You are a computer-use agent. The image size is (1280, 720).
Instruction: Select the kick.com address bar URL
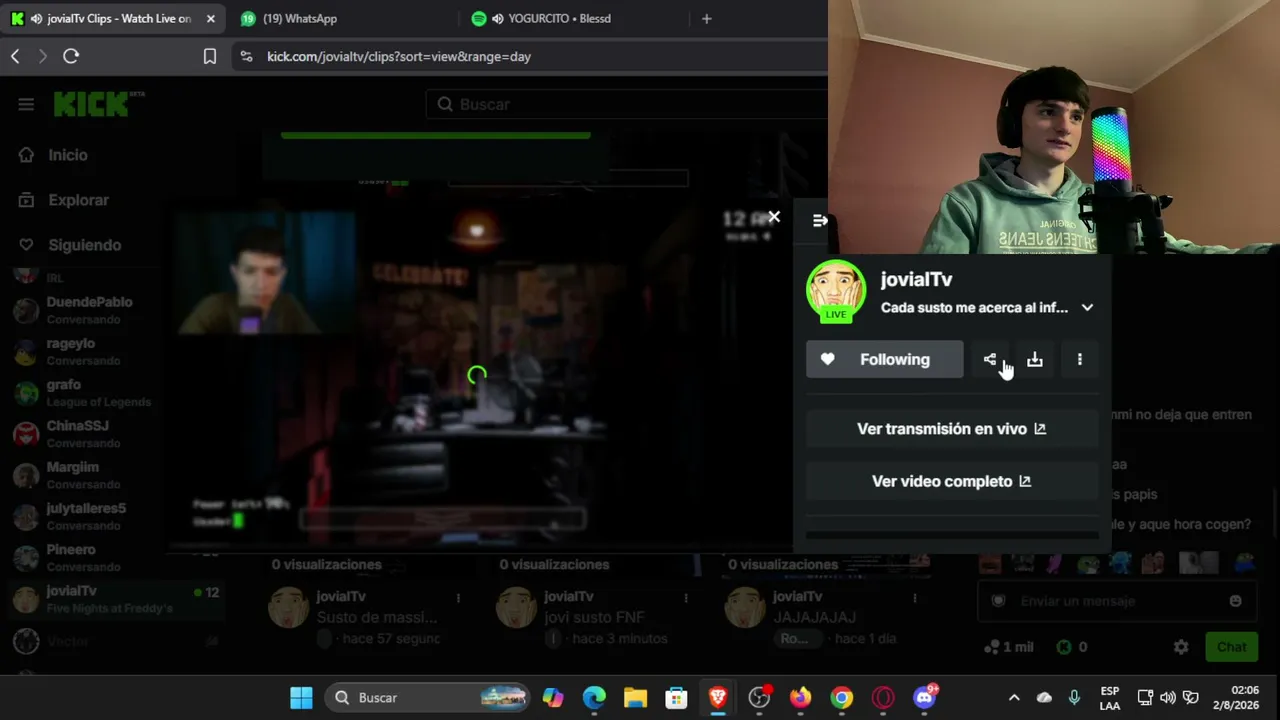[399, 57]
